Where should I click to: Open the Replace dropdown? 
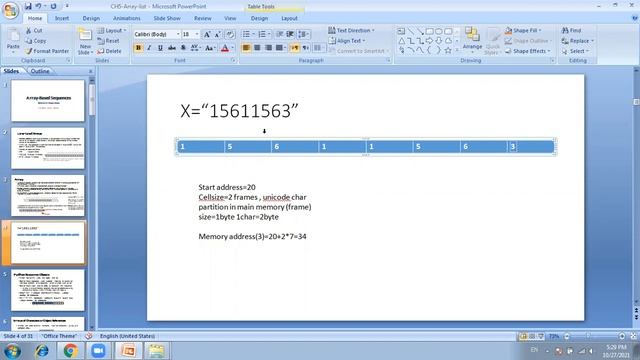pyautogui.click(x=578, y=41)
